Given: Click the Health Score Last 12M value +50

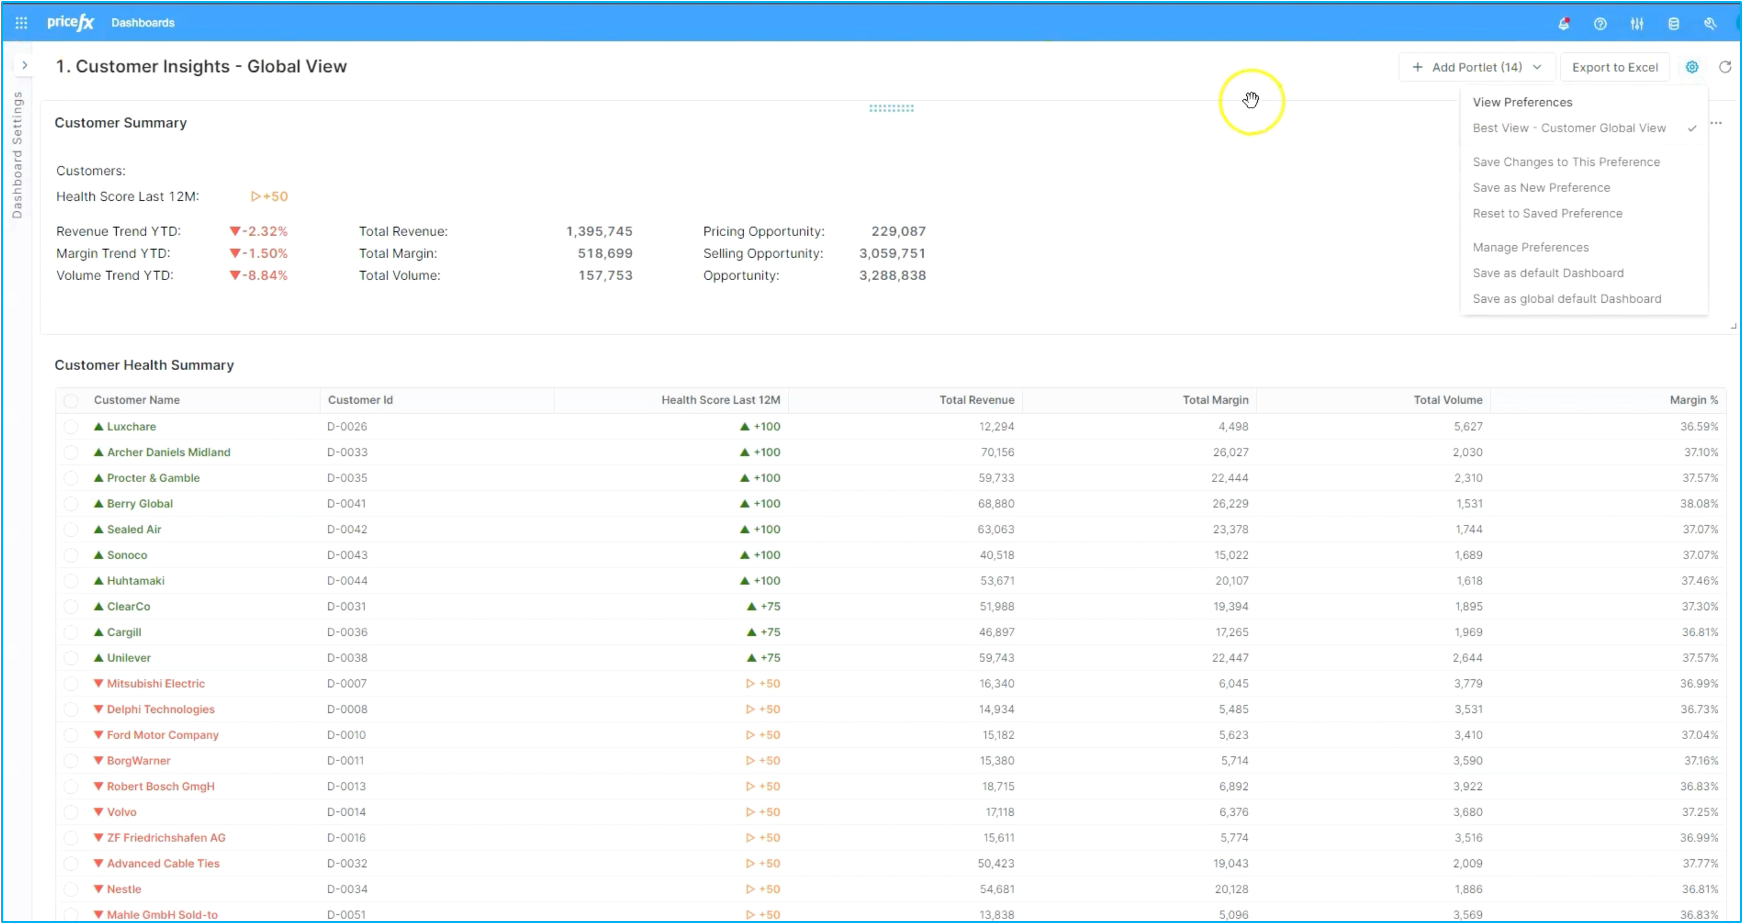Looking at the screenshot, I should click(270, 197).
